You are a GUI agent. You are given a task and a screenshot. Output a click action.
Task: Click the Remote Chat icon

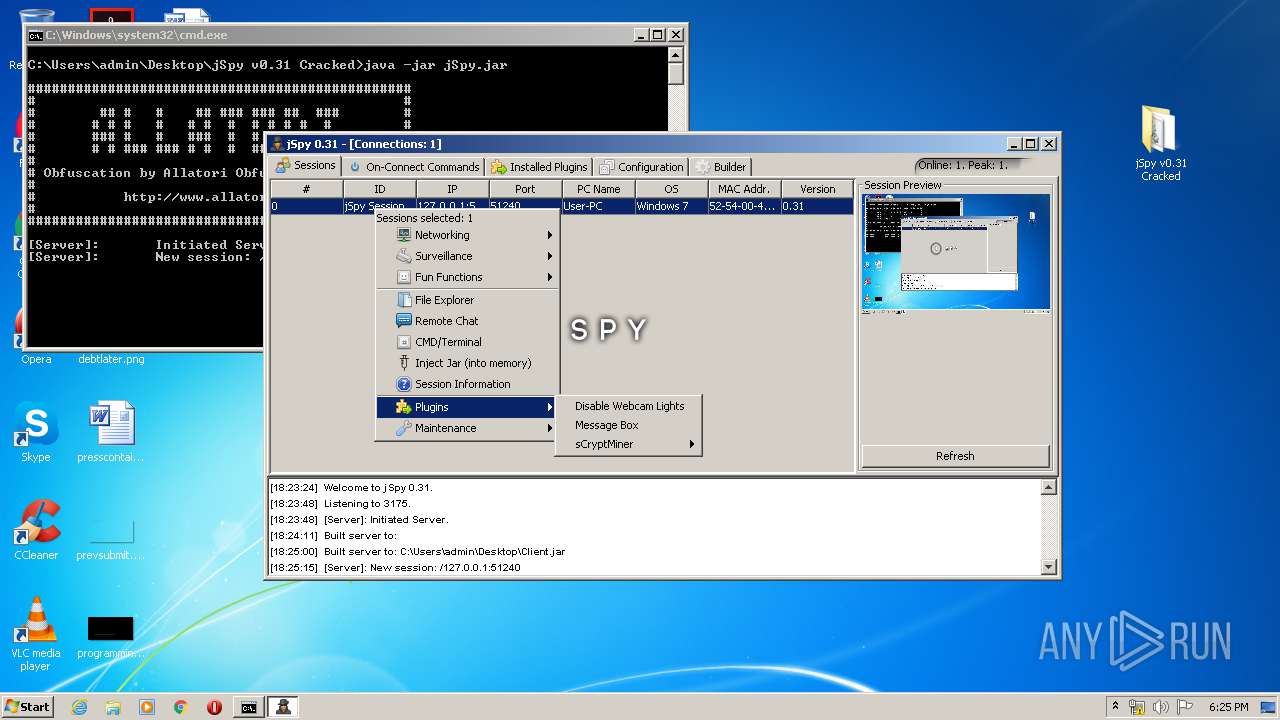404,321
